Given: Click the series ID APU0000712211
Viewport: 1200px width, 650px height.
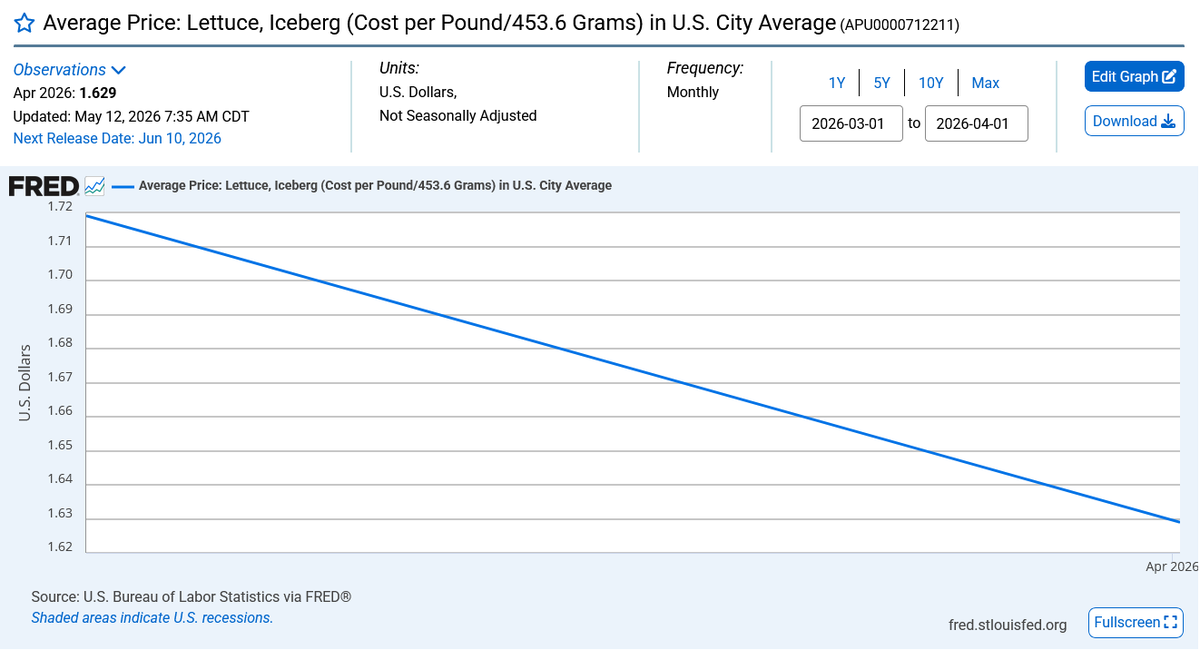Looking at the screenshot, I should pos(900,25).
